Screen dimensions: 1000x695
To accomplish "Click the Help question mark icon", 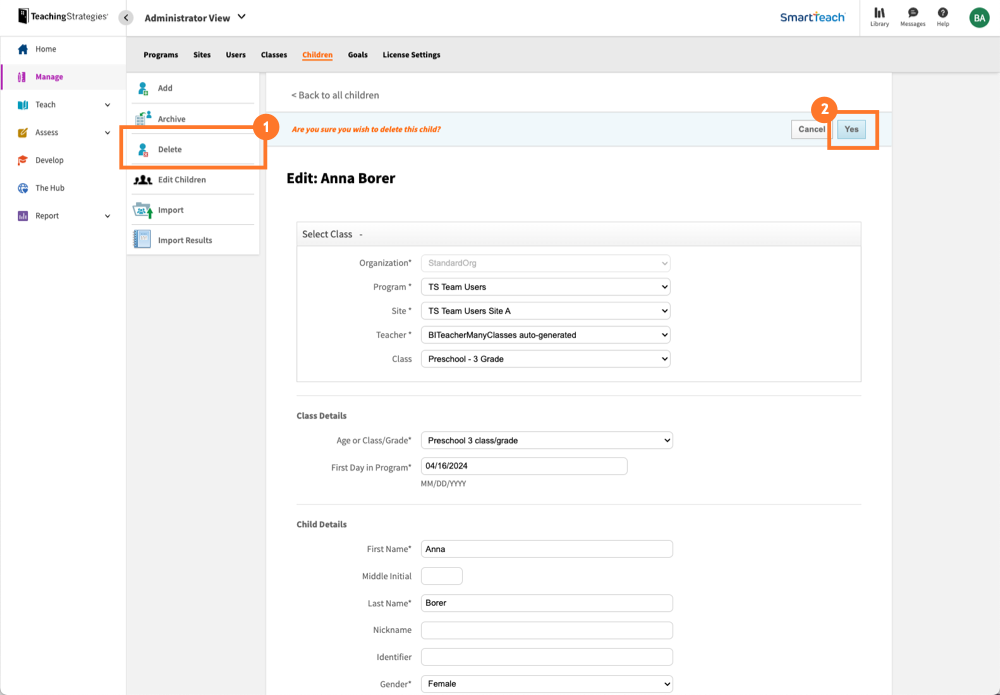I will pos(942,17).
